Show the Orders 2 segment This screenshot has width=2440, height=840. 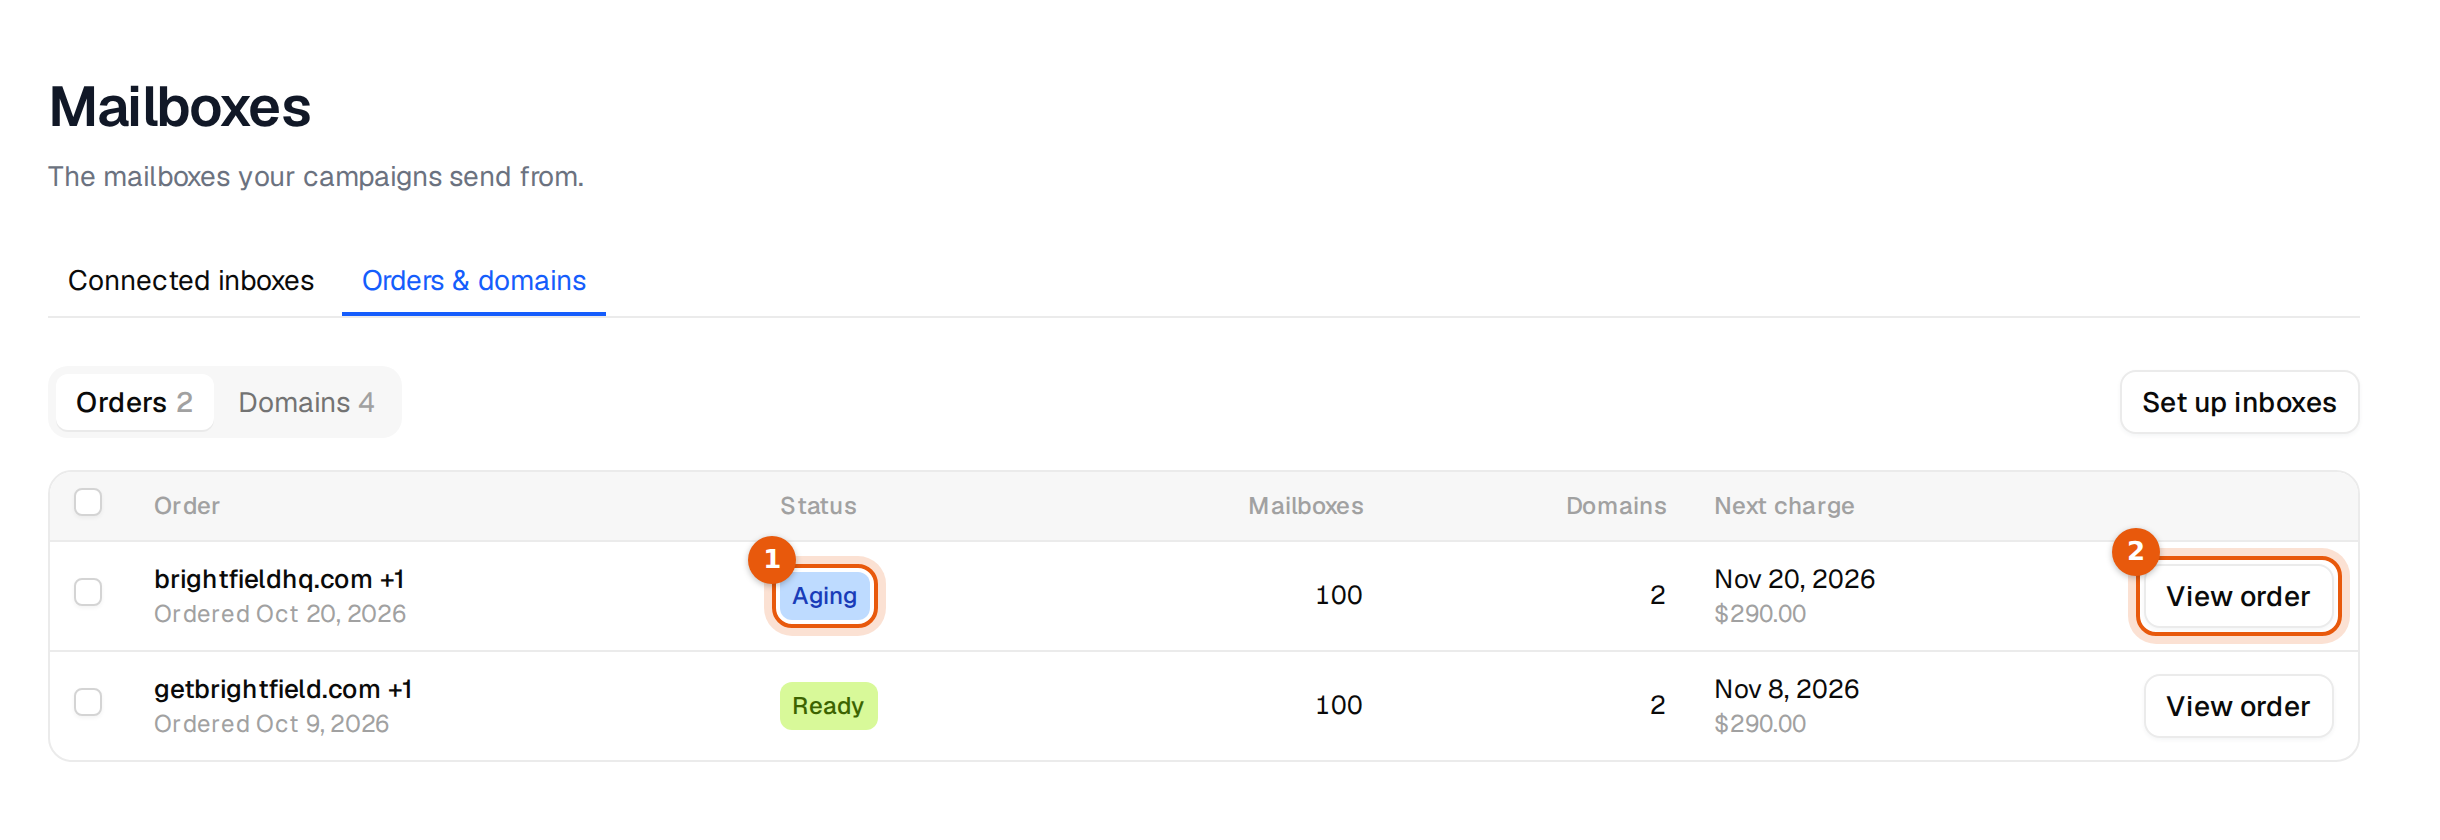click(x=135, y=402)
